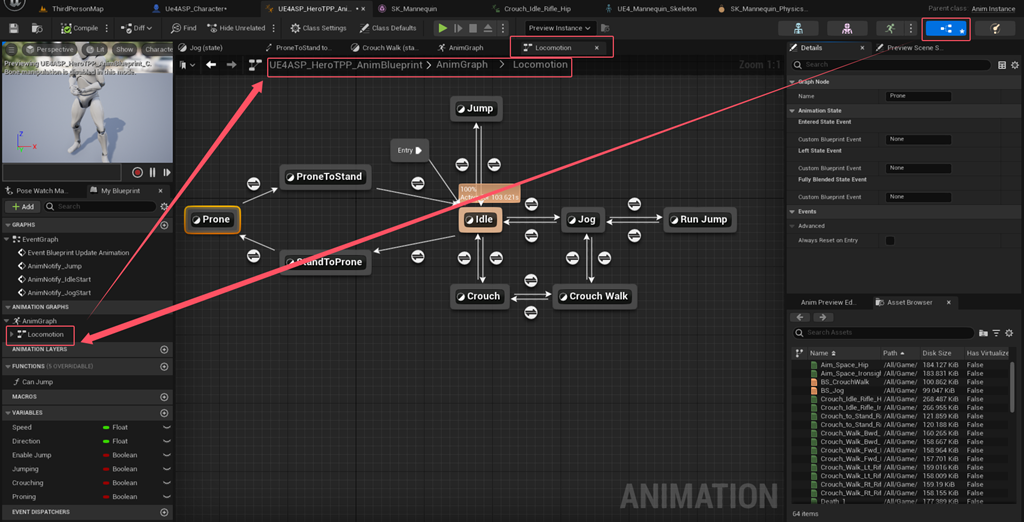The image size is (1024, 522).
Task: Click the Save asset icon
Action: tap(14, 28)
